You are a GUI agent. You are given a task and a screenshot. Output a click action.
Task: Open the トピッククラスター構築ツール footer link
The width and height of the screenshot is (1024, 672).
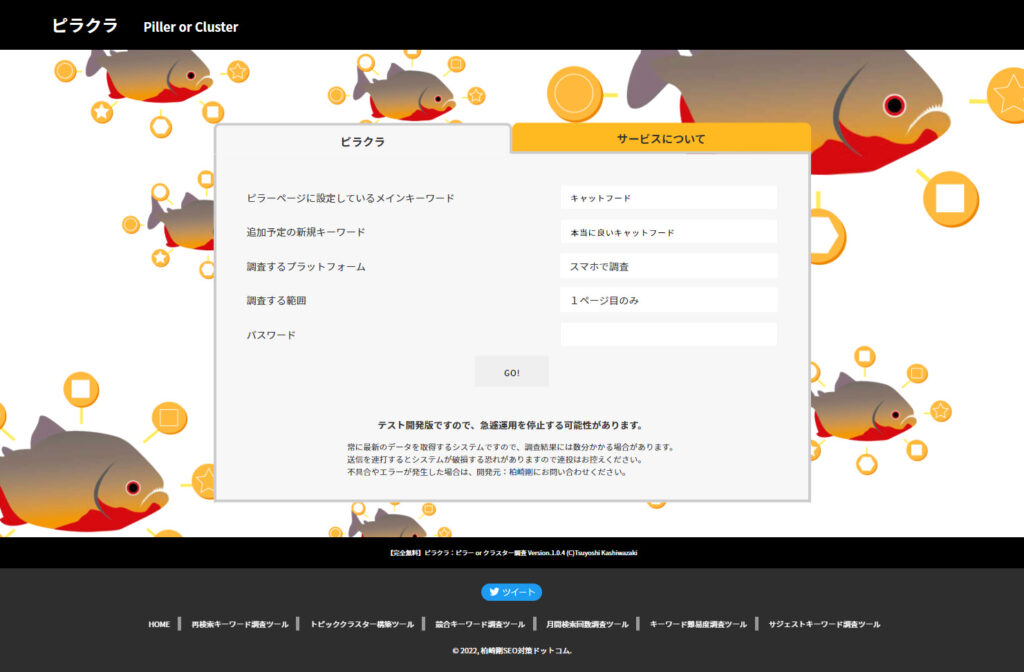pos(362,624)
